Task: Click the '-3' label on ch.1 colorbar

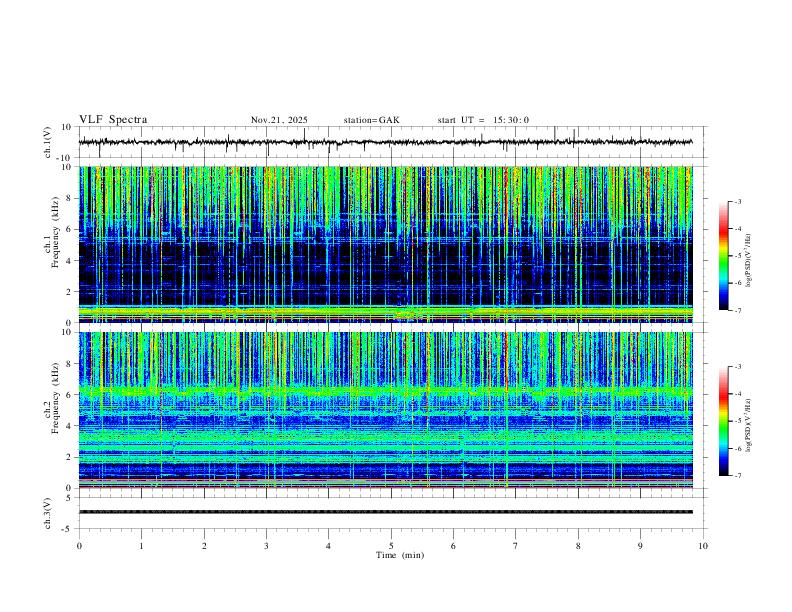Action: pos(737,201)
